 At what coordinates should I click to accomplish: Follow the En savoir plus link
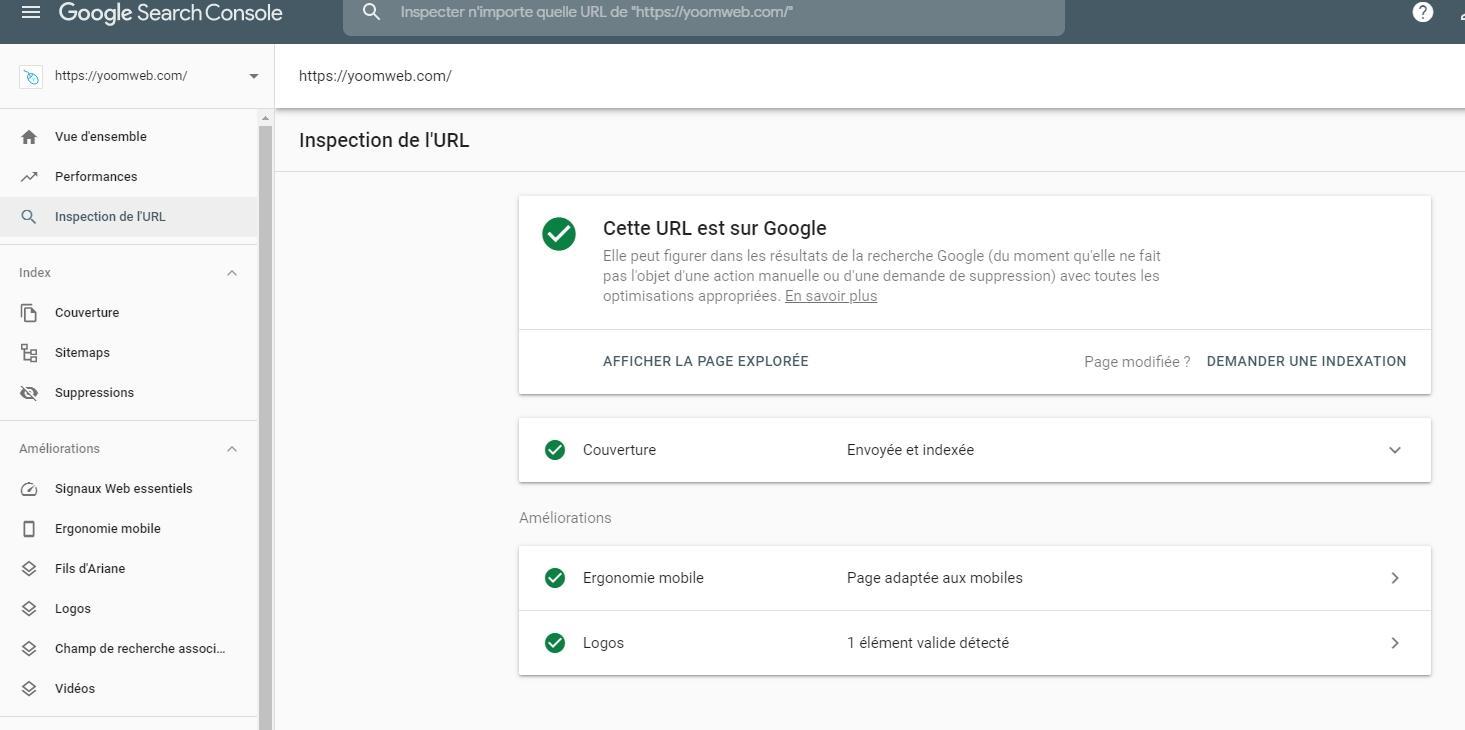[x=830, y=296]
